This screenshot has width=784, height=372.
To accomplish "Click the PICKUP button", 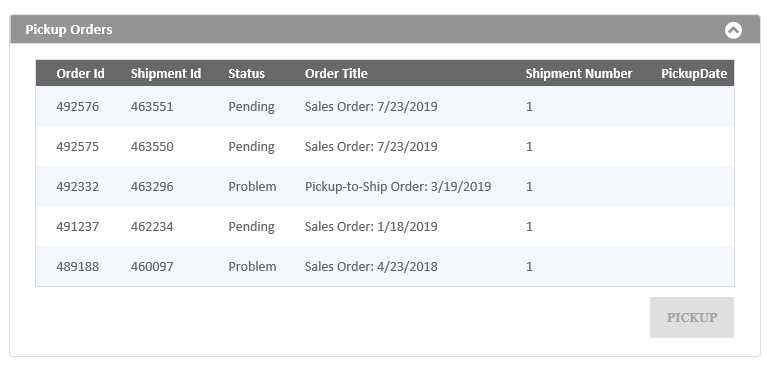I will (x=692, y=318).
